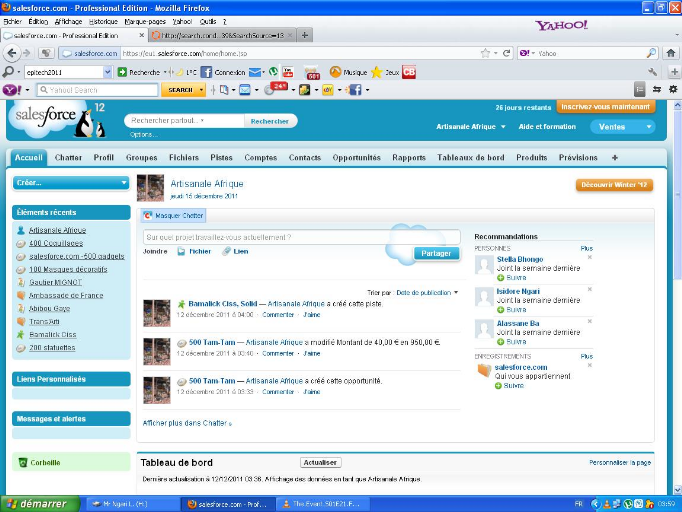
Task: Follow Stella Bhongo with Suivre plus icon
Action: 500,278
